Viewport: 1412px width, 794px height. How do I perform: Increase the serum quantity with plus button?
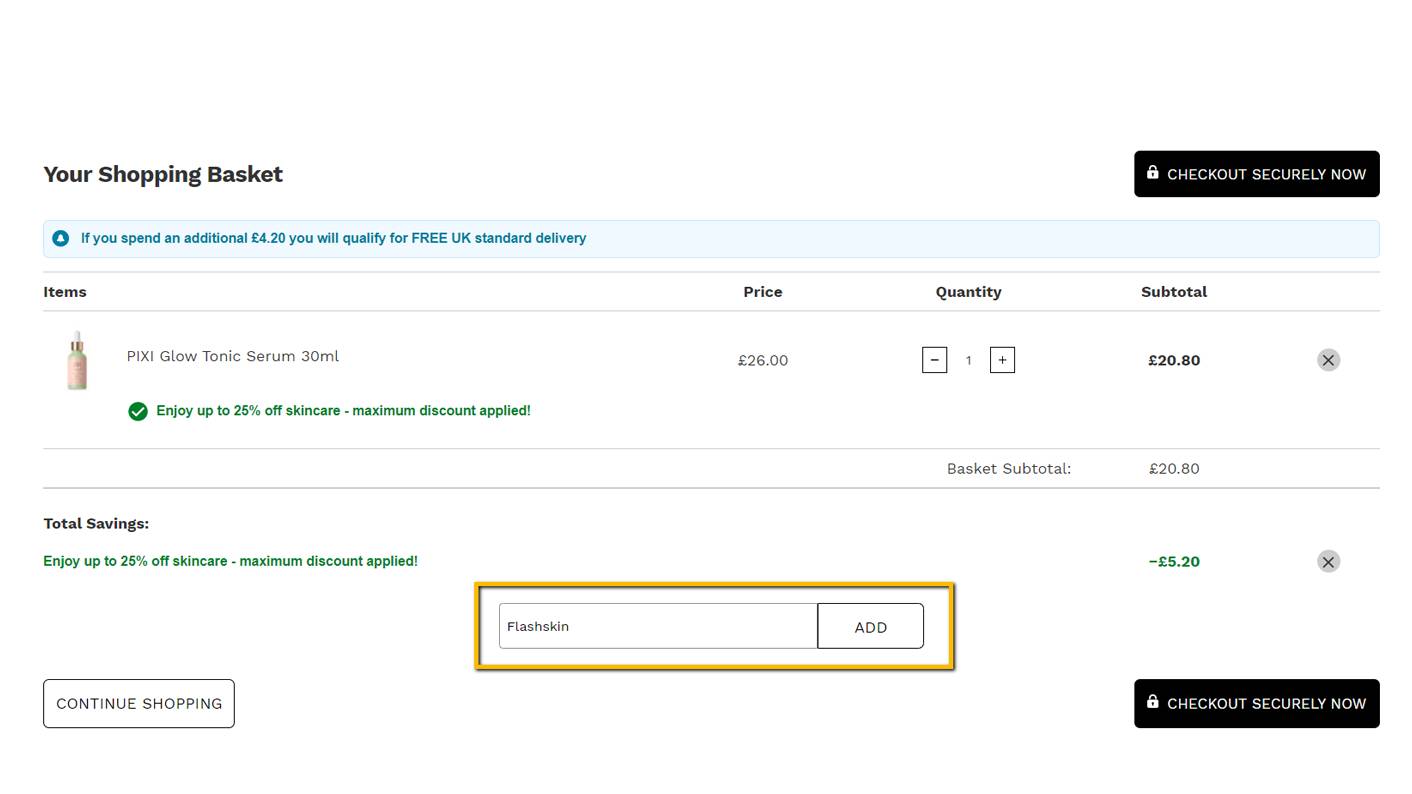point(1002,359)
